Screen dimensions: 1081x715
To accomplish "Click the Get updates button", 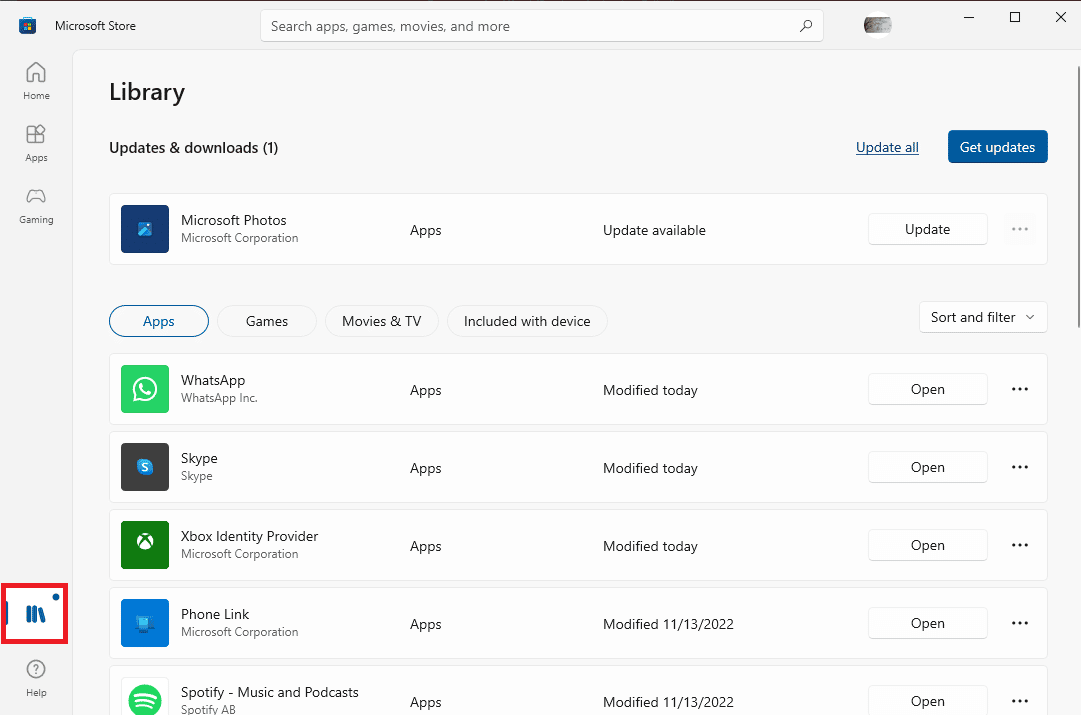I will click(997, 147).
